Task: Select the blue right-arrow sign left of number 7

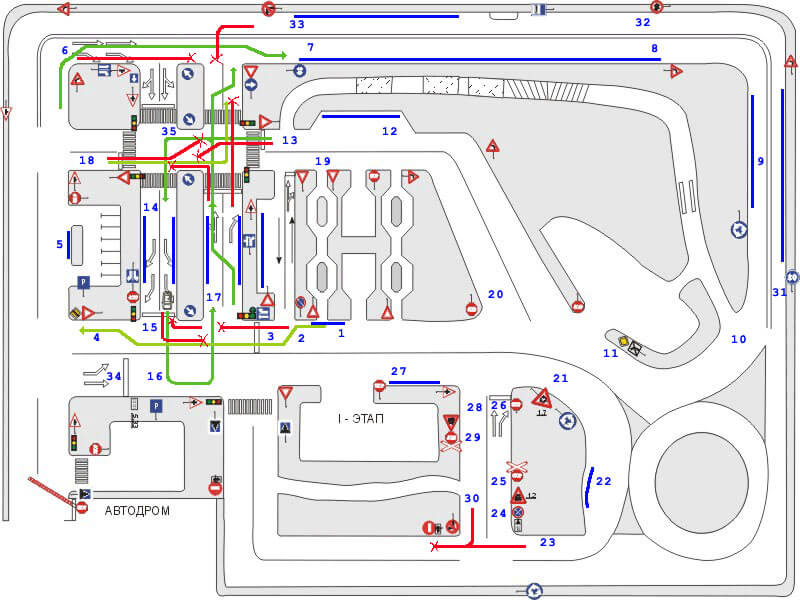Action: (251, 85)
